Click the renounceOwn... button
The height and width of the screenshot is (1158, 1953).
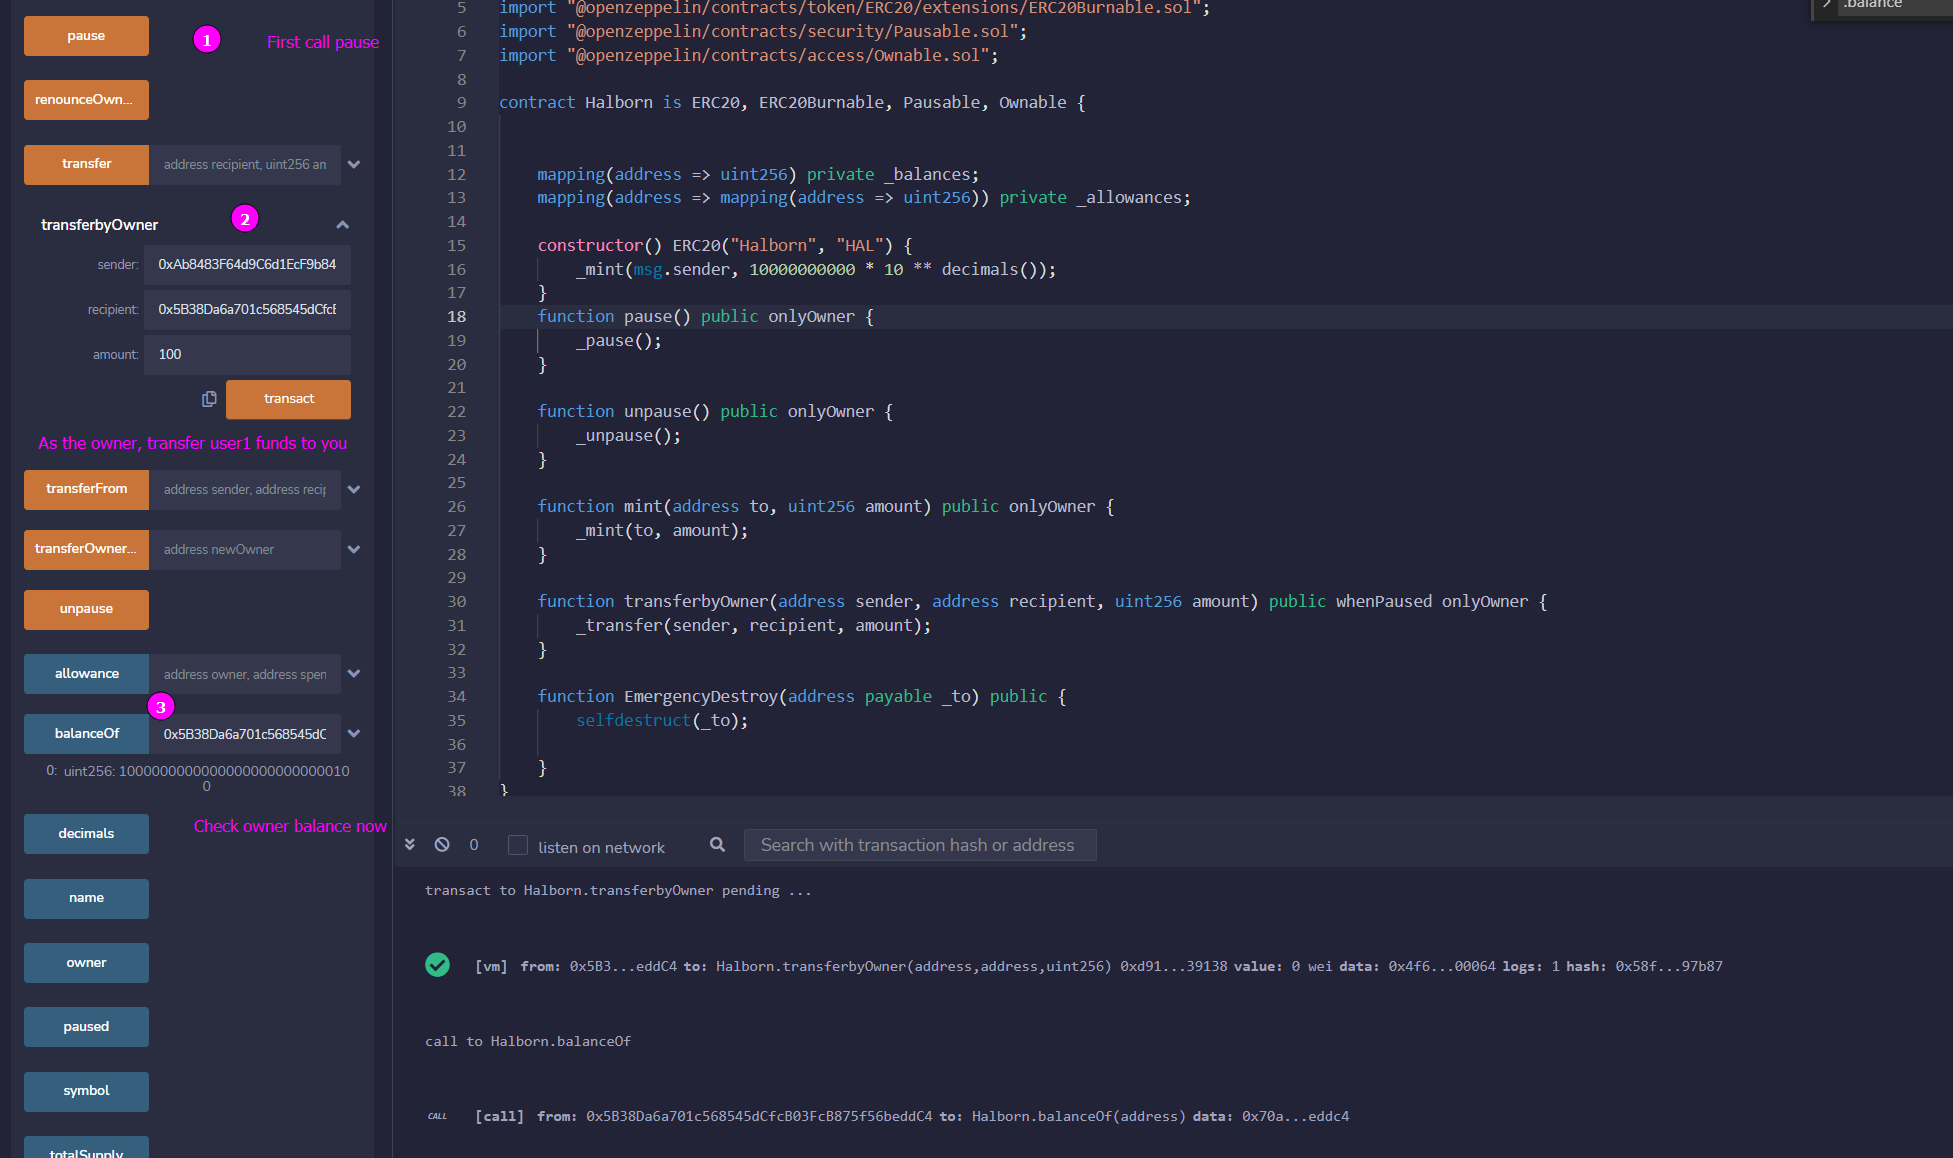point(86,99)
